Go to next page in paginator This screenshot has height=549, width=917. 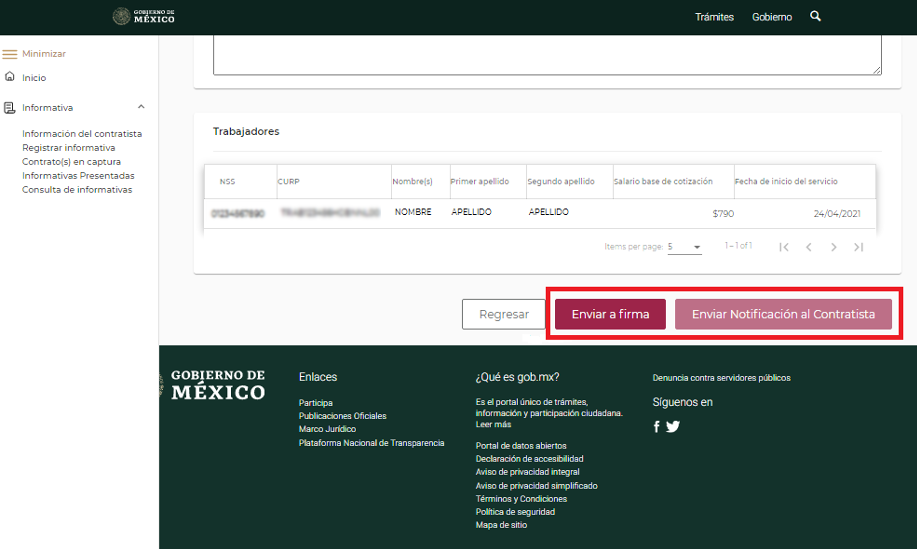[x=833, y=247]
